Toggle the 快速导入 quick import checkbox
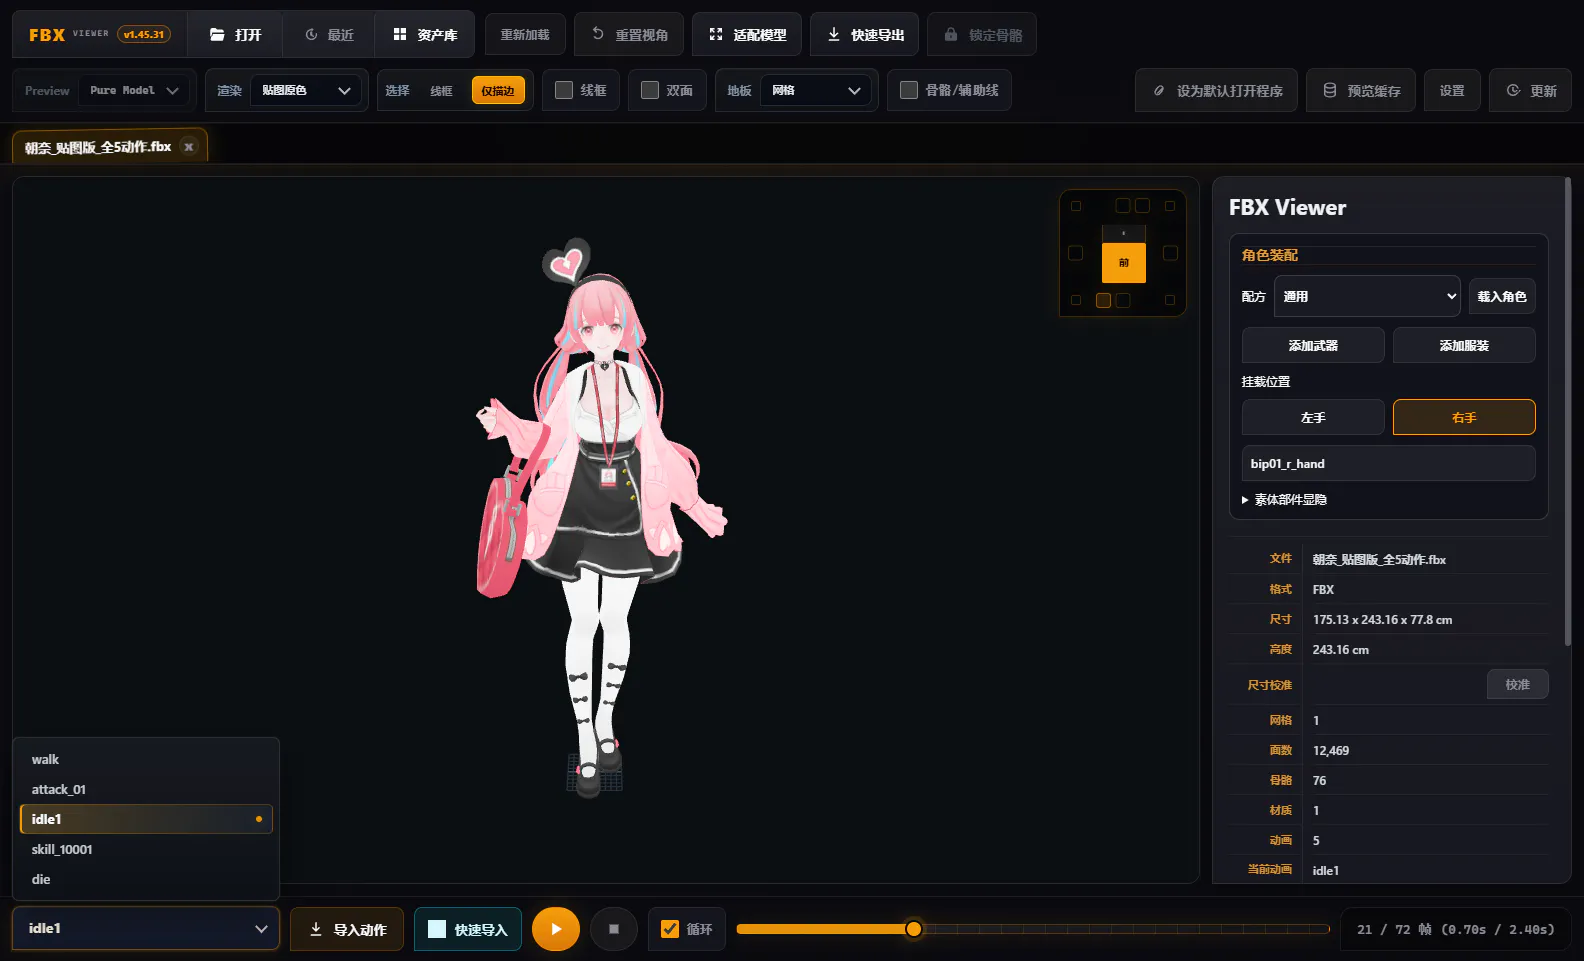This screenshot has height=961, width=1584. (x=437, y=930)
